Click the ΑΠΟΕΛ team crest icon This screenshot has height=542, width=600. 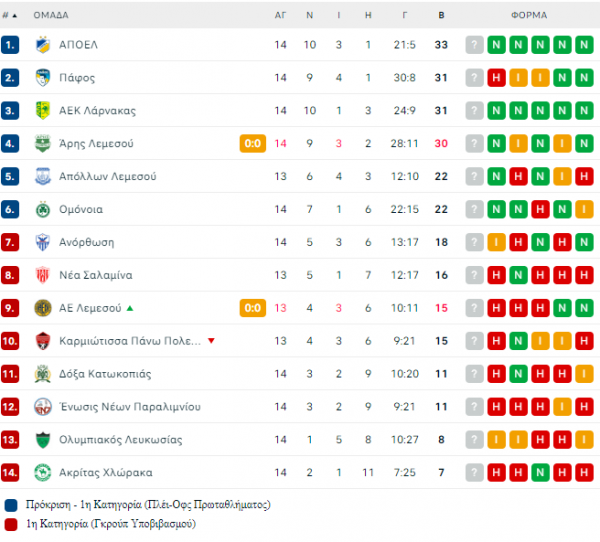pos(42,45)
